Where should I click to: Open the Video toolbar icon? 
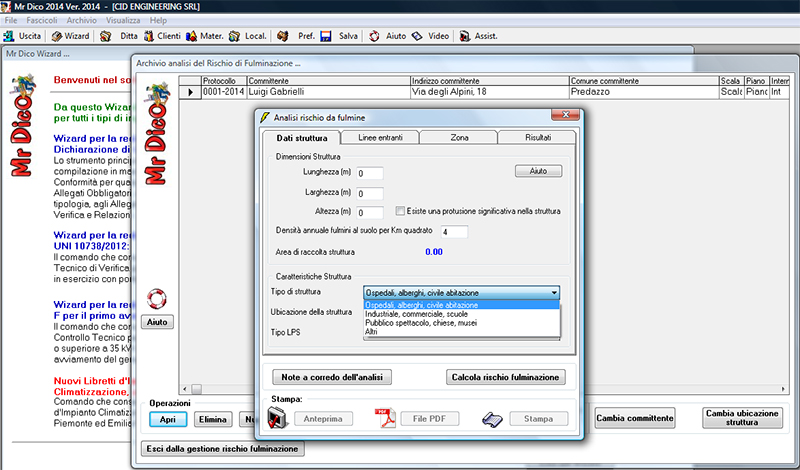(x=417, y=36)
